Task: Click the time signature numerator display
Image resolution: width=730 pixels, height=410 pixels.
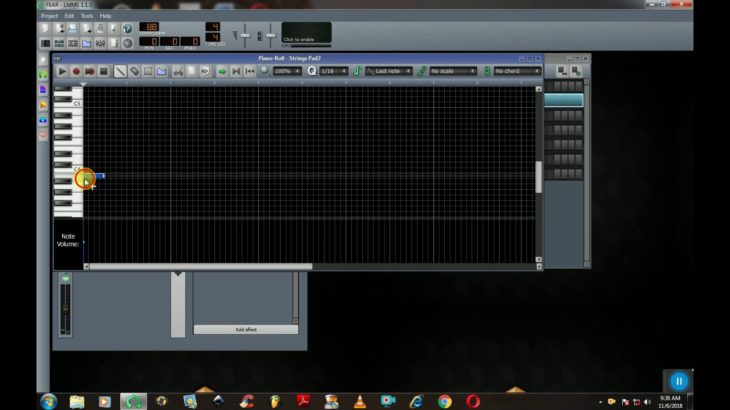Action: [212, 27]
